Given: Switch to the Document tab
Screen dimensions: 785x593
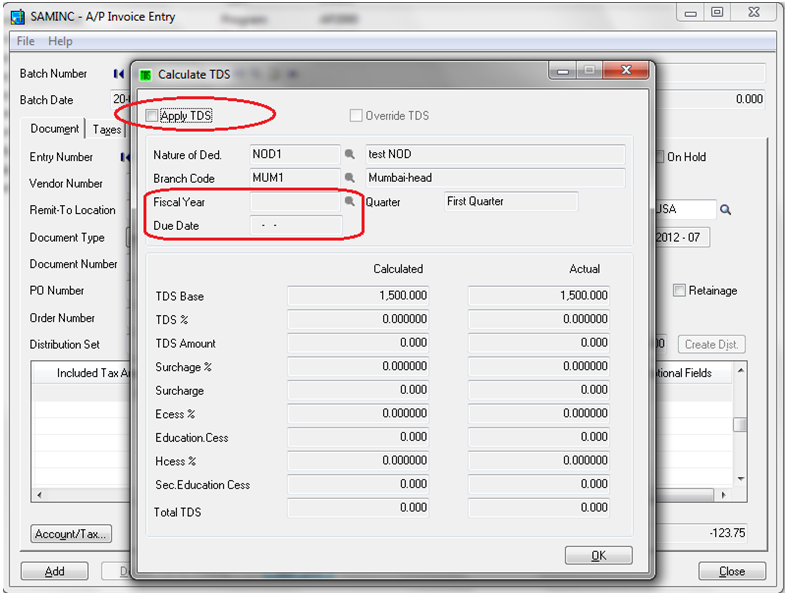Looking at the screenshot, I should [x=55, y=129].
